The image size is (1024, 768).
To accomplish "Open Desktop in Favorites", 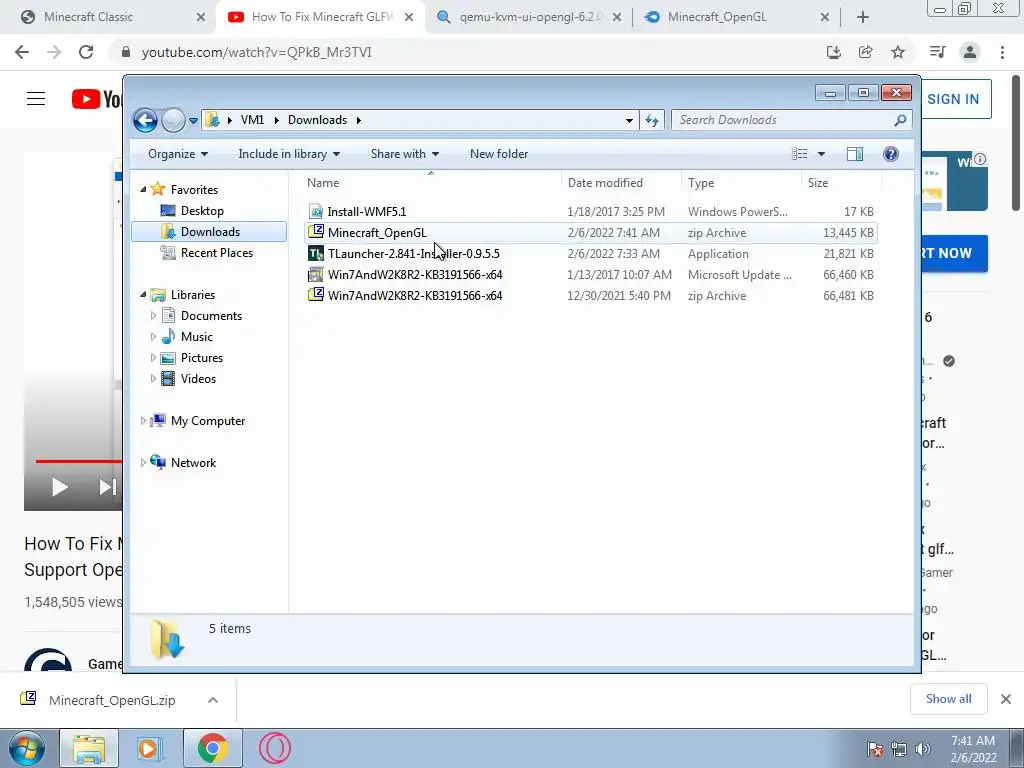I will tap(202, 211).
